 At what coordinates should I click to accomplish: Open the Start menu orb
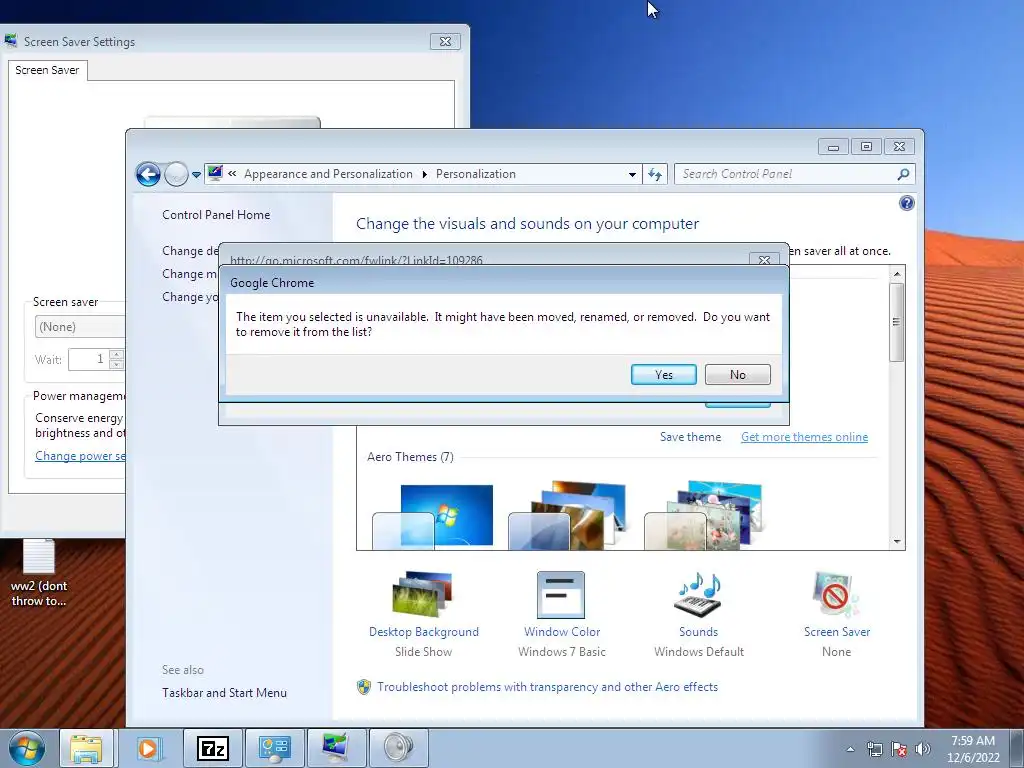coord(26,748)
